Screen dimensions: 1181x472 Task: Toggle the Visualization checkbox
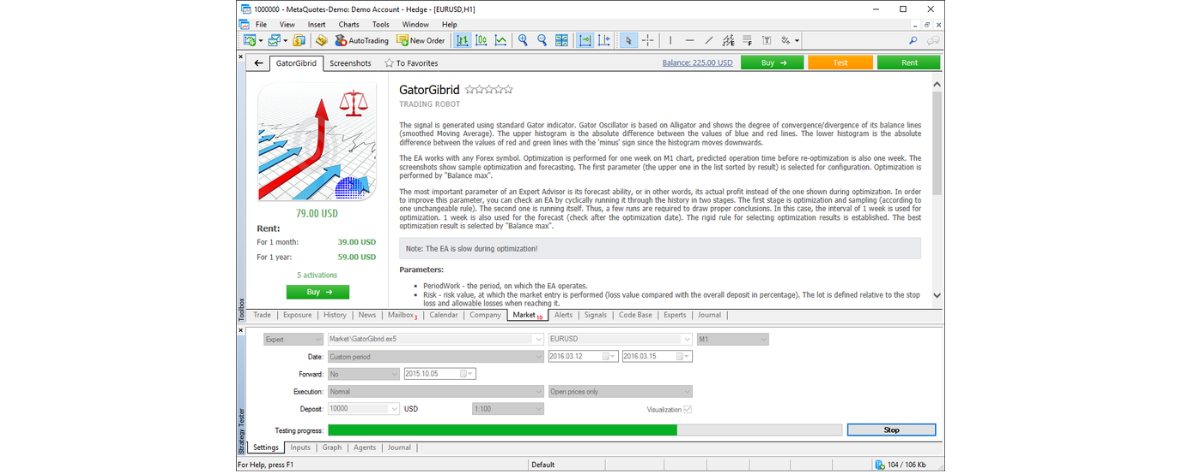[687, 409]
